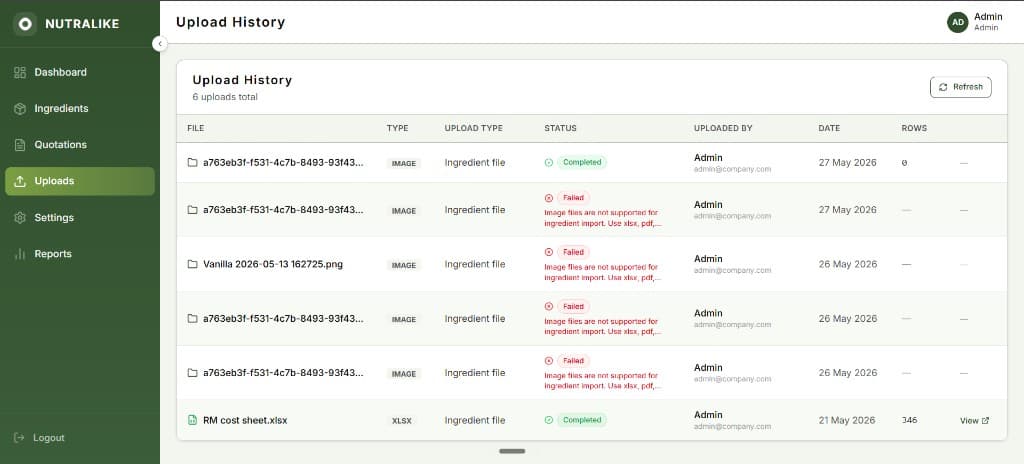This screenshot has width=1024, height=464.
Task: Open the Quotations document icon
Action: coord(20,145)
